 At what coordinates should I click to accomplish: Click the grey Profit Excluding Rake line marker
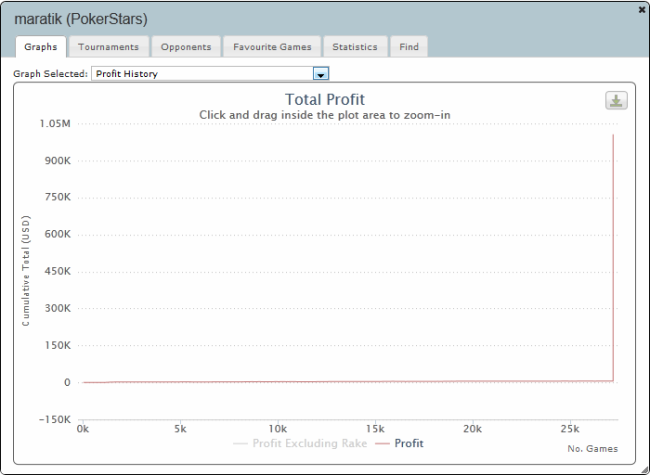pyautogui.click(x=240, y=443)
